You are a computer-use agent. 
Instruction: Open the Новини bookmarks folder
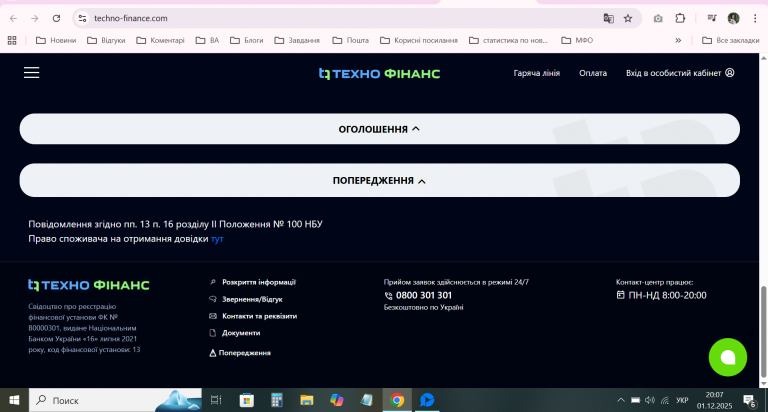(56, 40)
